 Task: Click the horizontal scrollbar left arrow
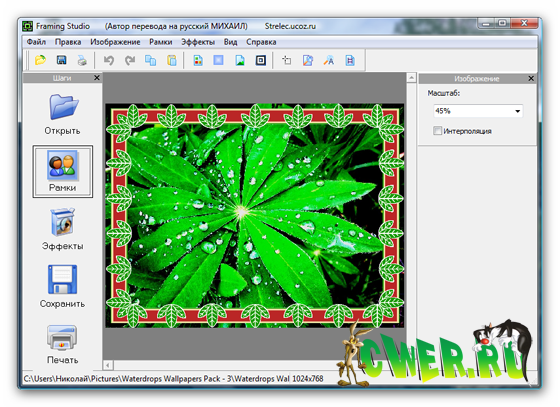[108, 365]
